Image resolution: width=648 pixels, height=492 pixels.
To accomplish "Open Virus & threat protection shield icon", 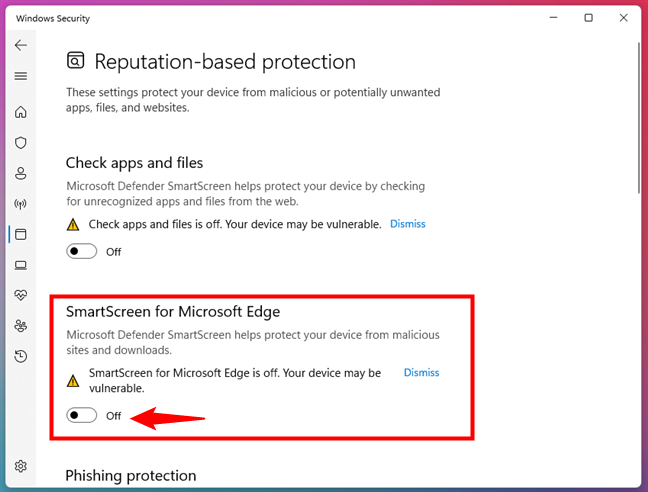I will coord(20,143).
